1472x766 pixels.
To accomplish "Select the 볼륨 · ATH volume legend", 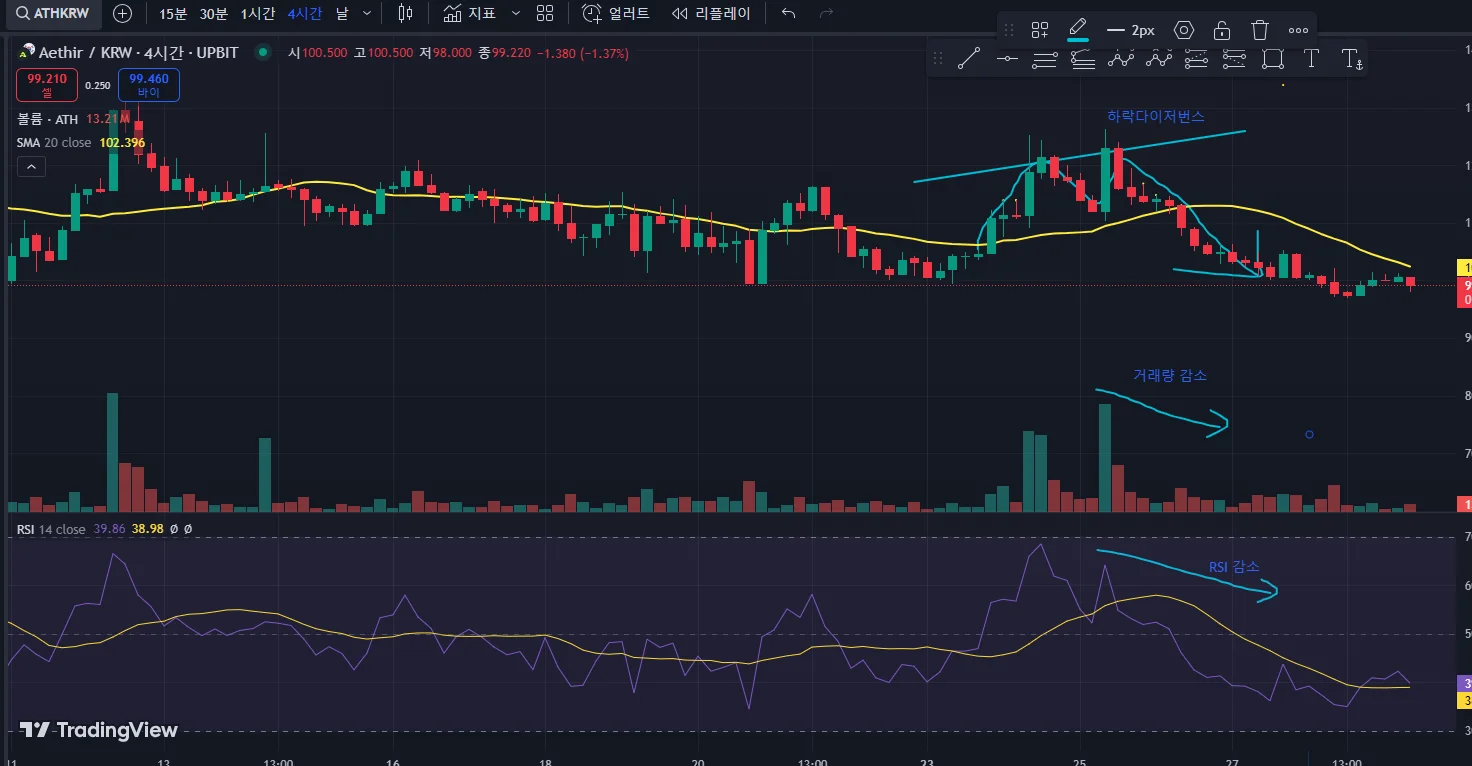I will (47, 119).
